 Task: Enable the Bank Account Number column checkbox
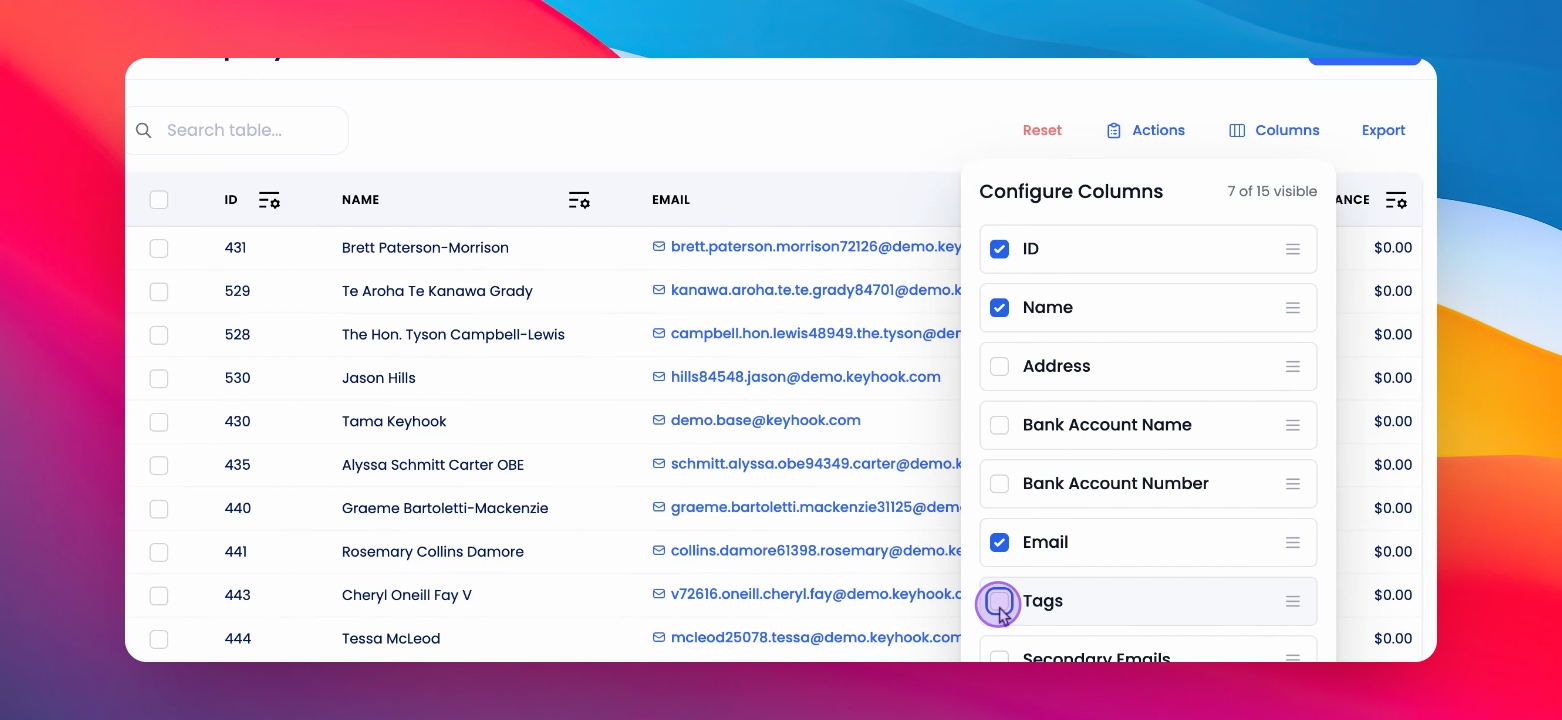999,484
